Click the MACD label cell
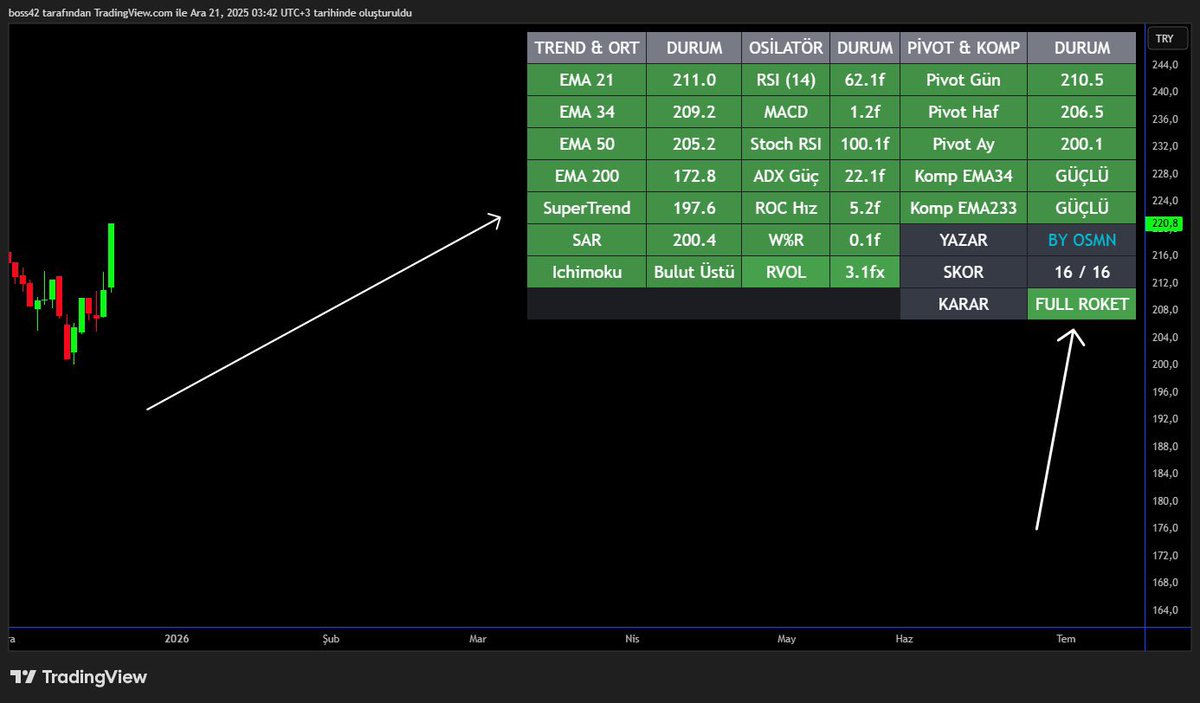Viewport: 1200px width, 703px height. coord(786,112)
